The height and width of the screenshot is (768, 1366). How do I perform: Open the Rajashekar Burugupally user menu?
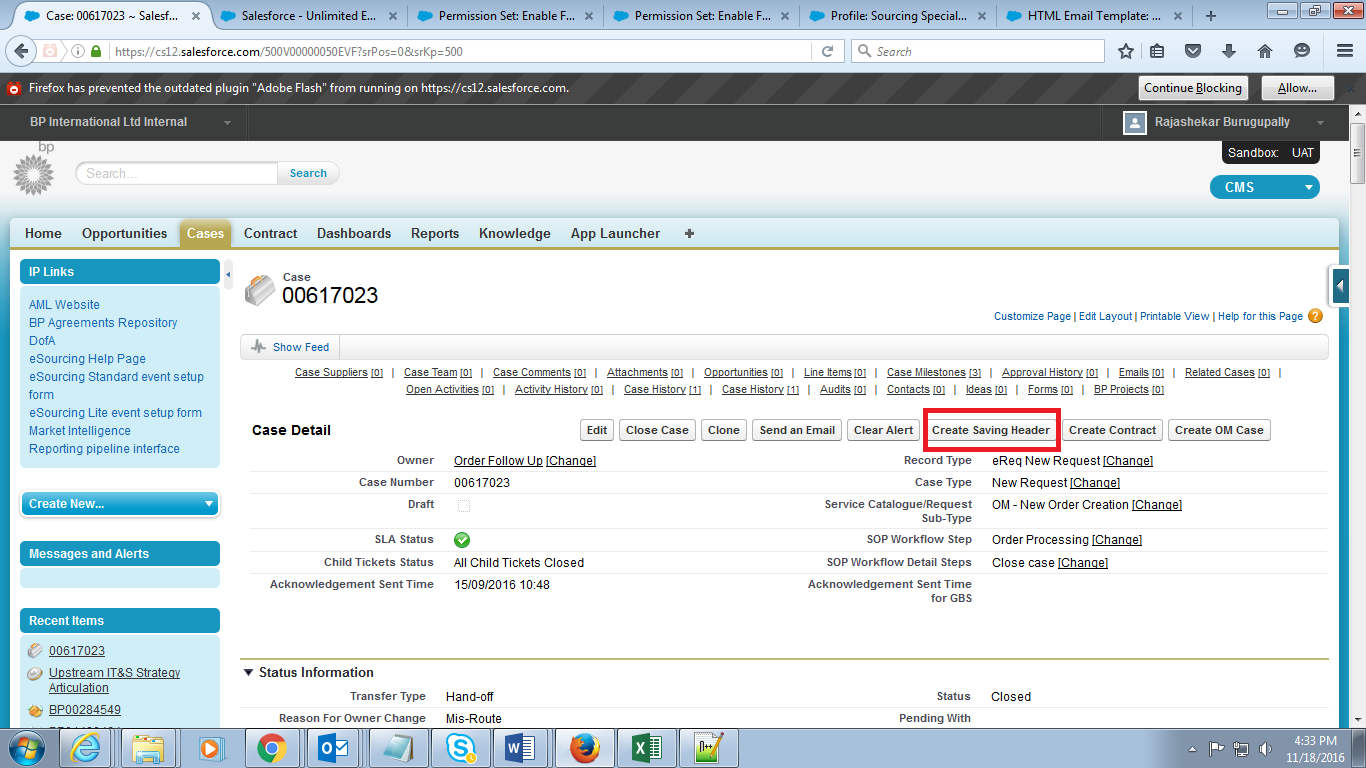click(1225, 122)
